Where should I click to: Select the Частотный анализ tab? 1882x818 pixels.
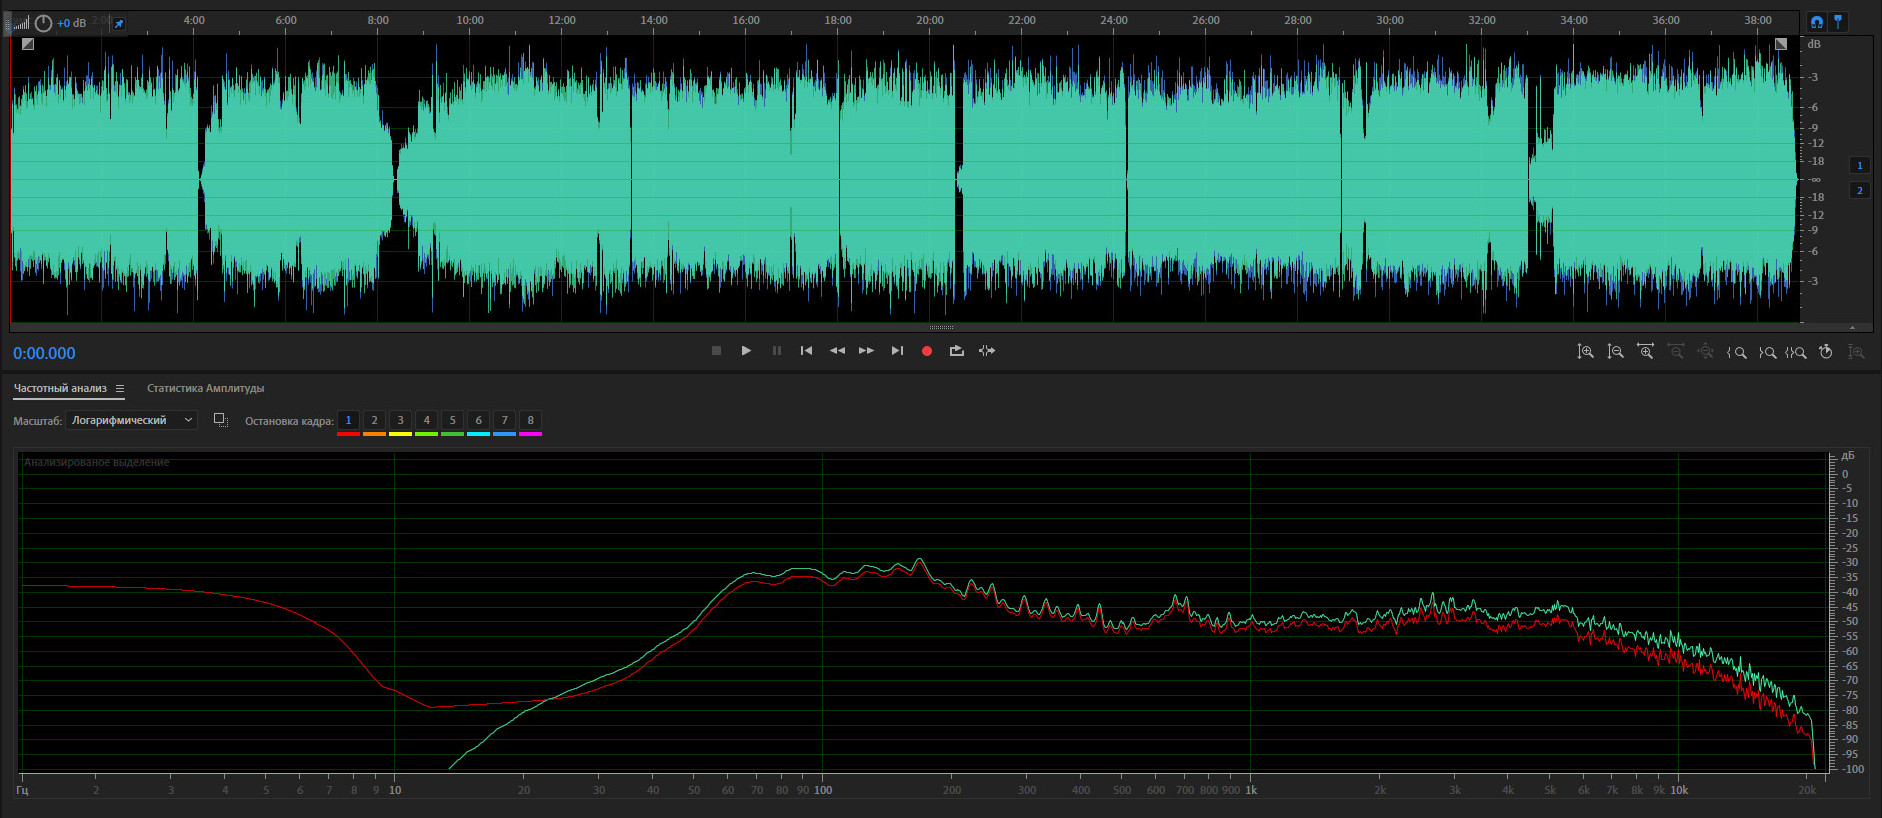[x=60, y=388]
